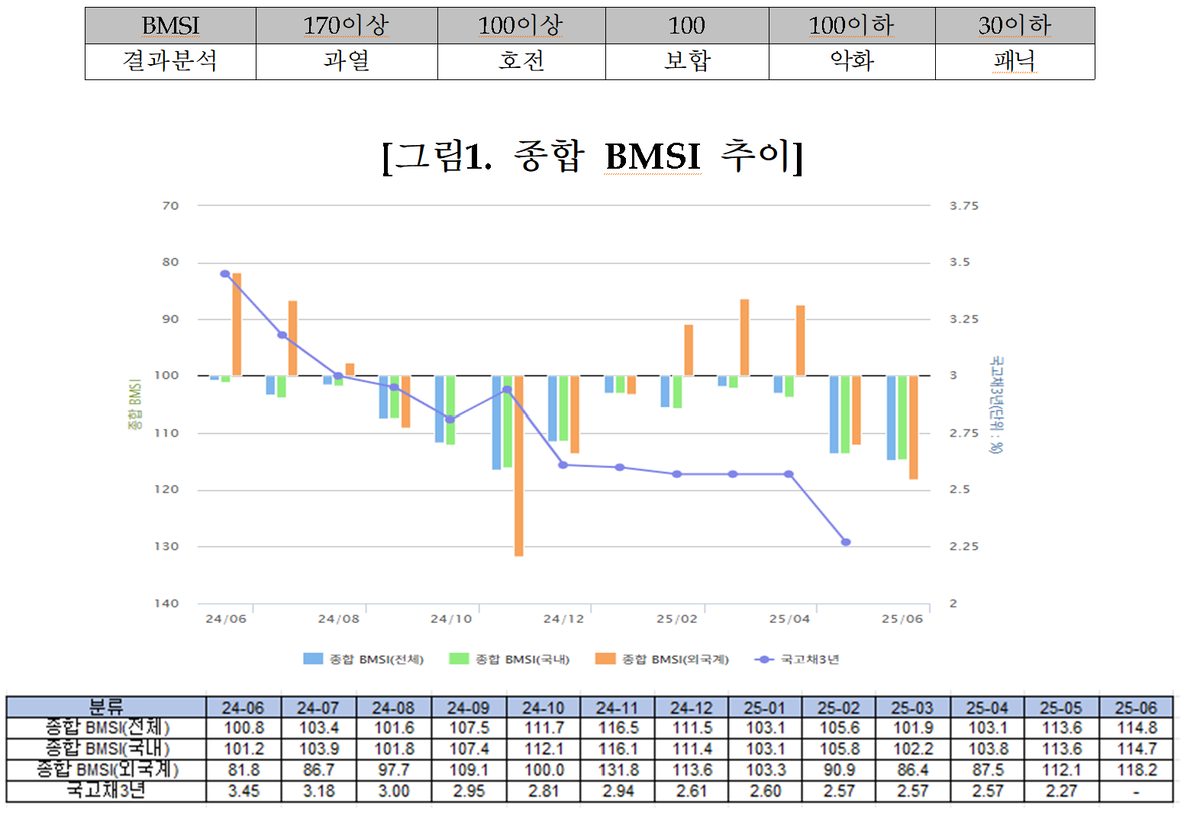
Task: Select the 패닉 cell
Action: pyautogui.click(x=1015, y=61)
